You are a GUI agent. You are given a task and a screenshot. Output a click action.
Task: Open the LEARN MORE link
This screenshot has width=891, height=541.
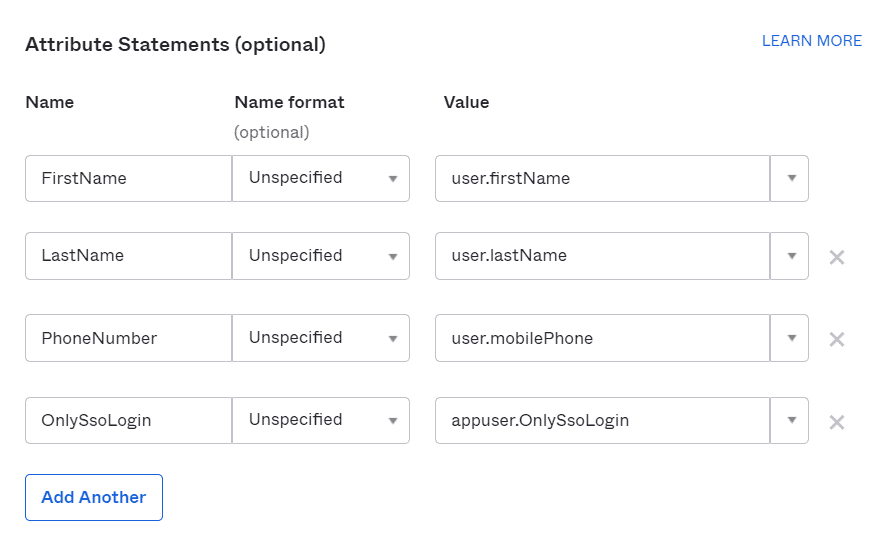point(811,41)
